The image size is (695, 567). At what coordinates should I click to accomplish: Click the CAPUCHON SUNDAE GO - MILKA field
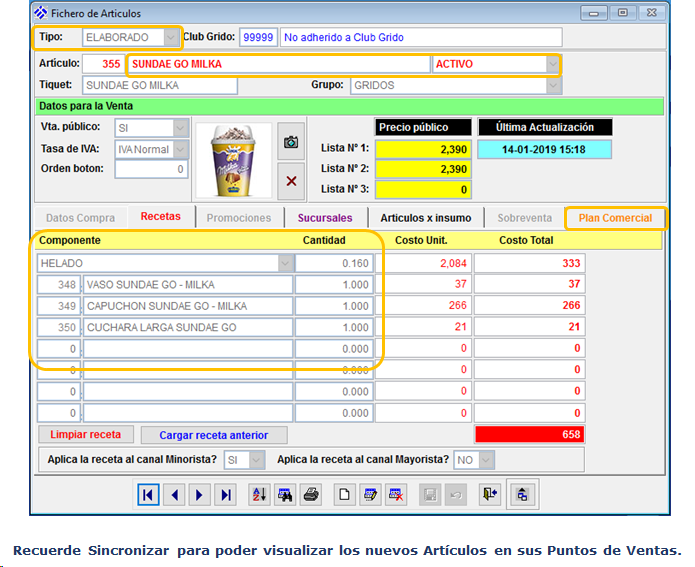[188, 306]
